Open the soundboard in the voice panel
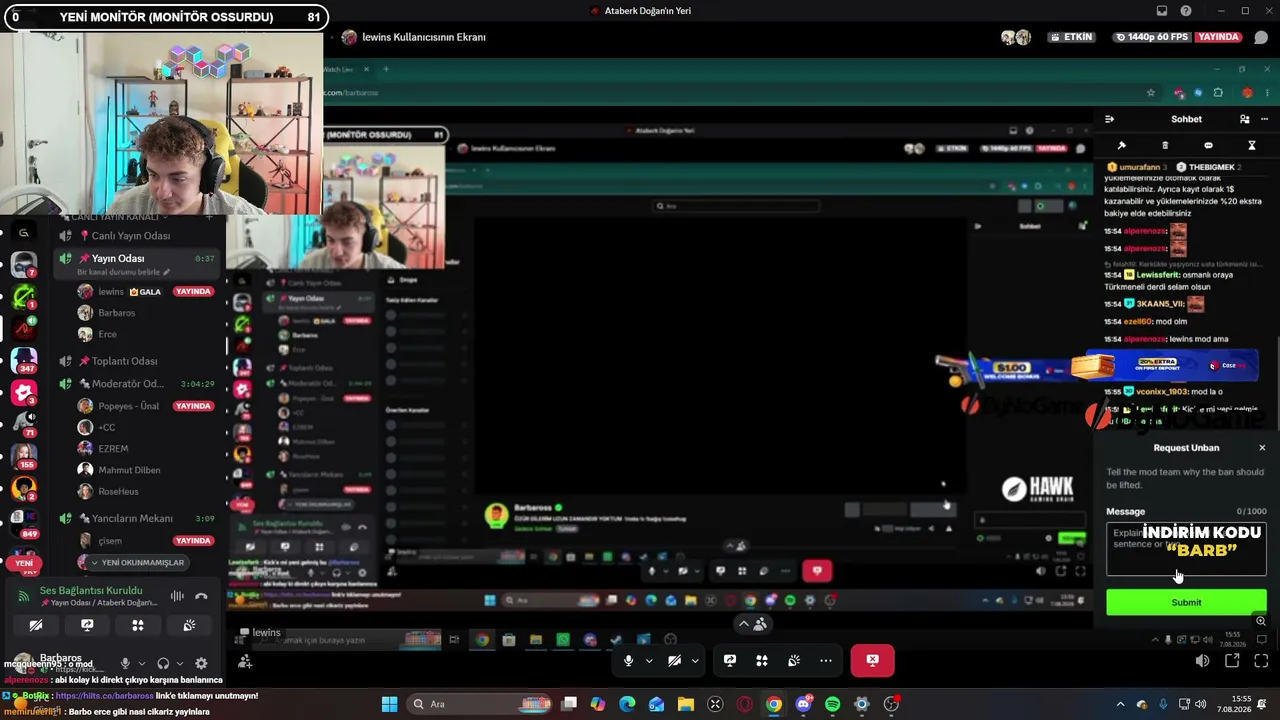1280x720 pixels. tap(189, 625)
